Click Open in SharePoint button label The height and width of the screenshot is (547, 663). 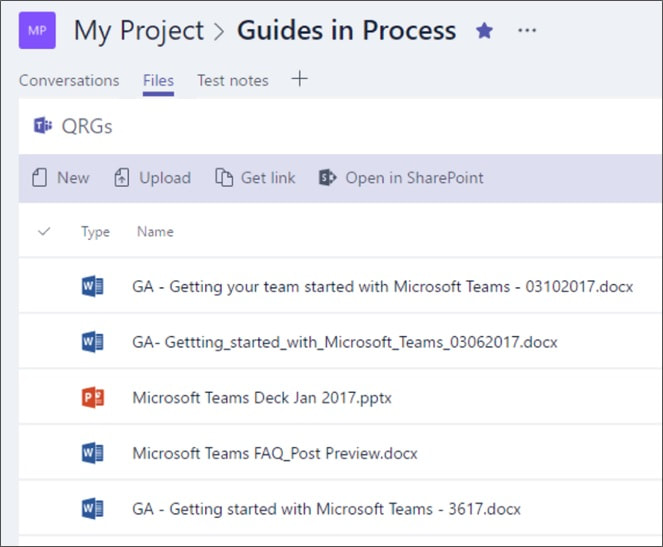click(x=414, y=178)
